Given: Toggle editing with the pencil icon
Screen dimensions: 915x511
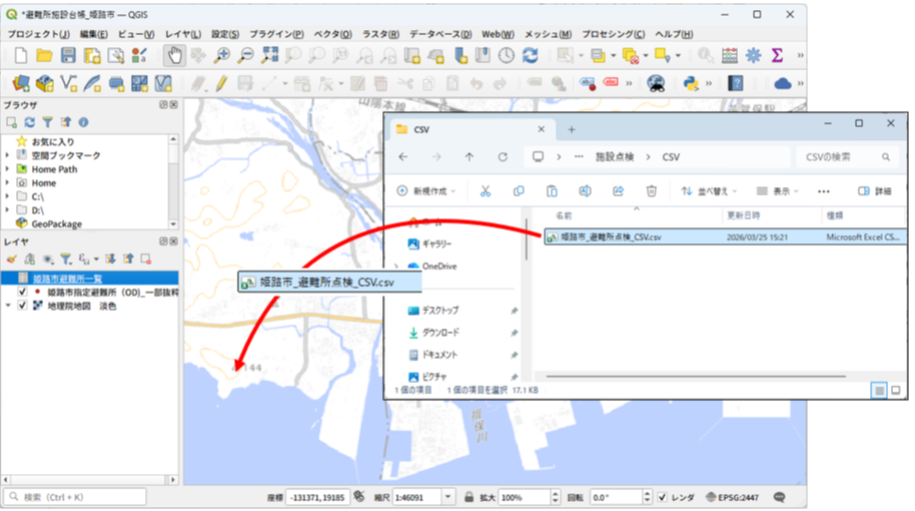Looking at the screenshot, I should click(x=220, y=84).
